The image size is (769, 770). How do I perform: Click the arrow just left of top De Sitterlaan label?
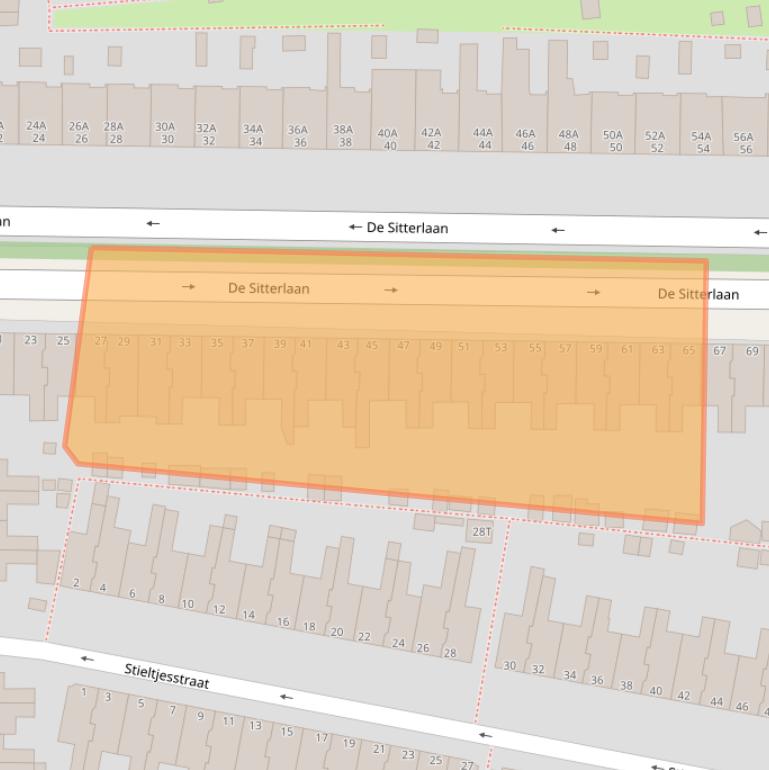tap(354, 228)
